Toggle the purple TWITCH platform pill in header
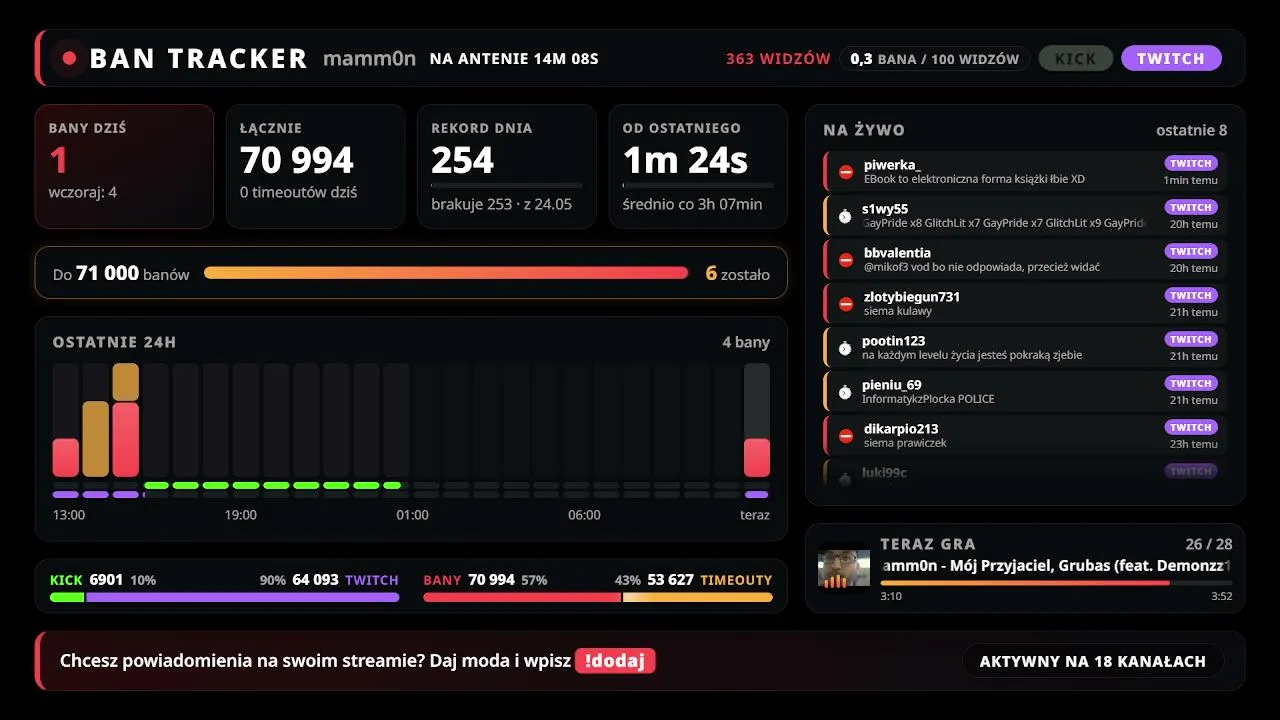Image resolution: width=1280 pixels, height=720 pixels. 1171,58
